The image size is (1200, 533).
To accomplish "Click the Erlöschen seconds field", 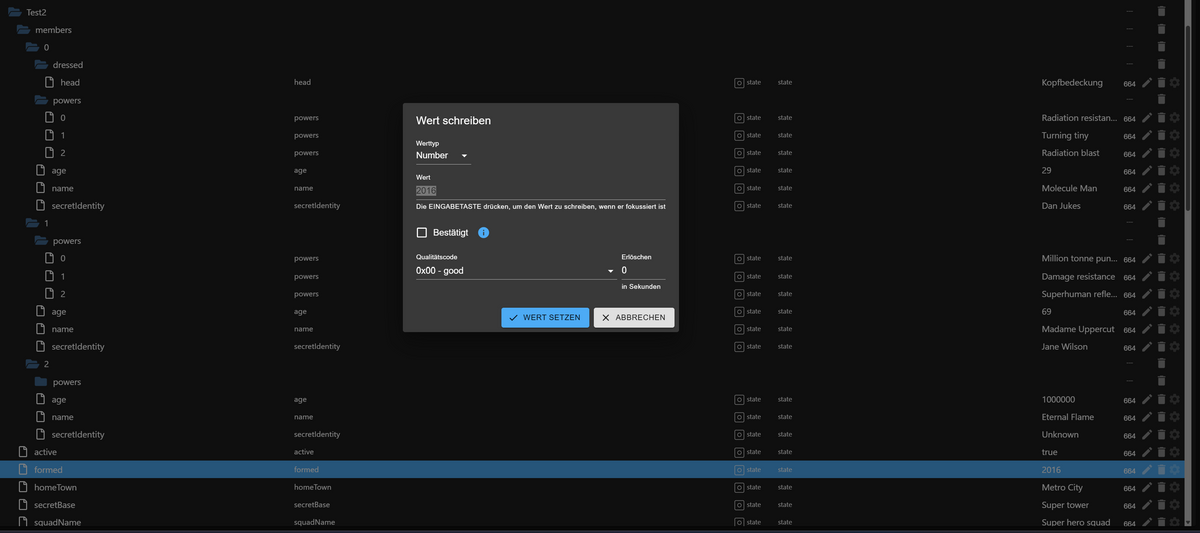I will pyautogui.click(x=643, y=270).
